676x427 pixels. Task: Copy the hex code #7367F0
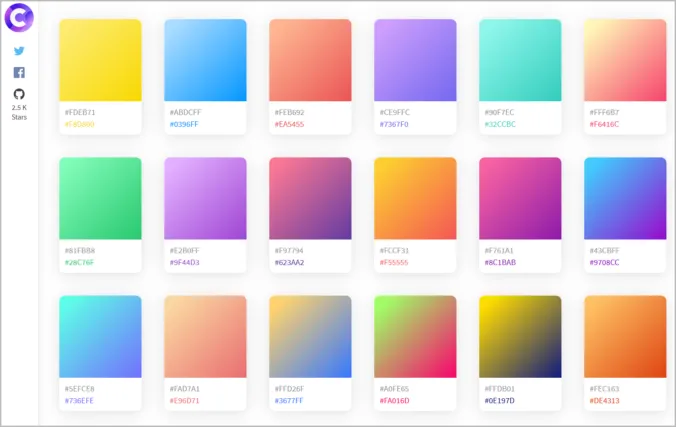click(x=394, y=124)
